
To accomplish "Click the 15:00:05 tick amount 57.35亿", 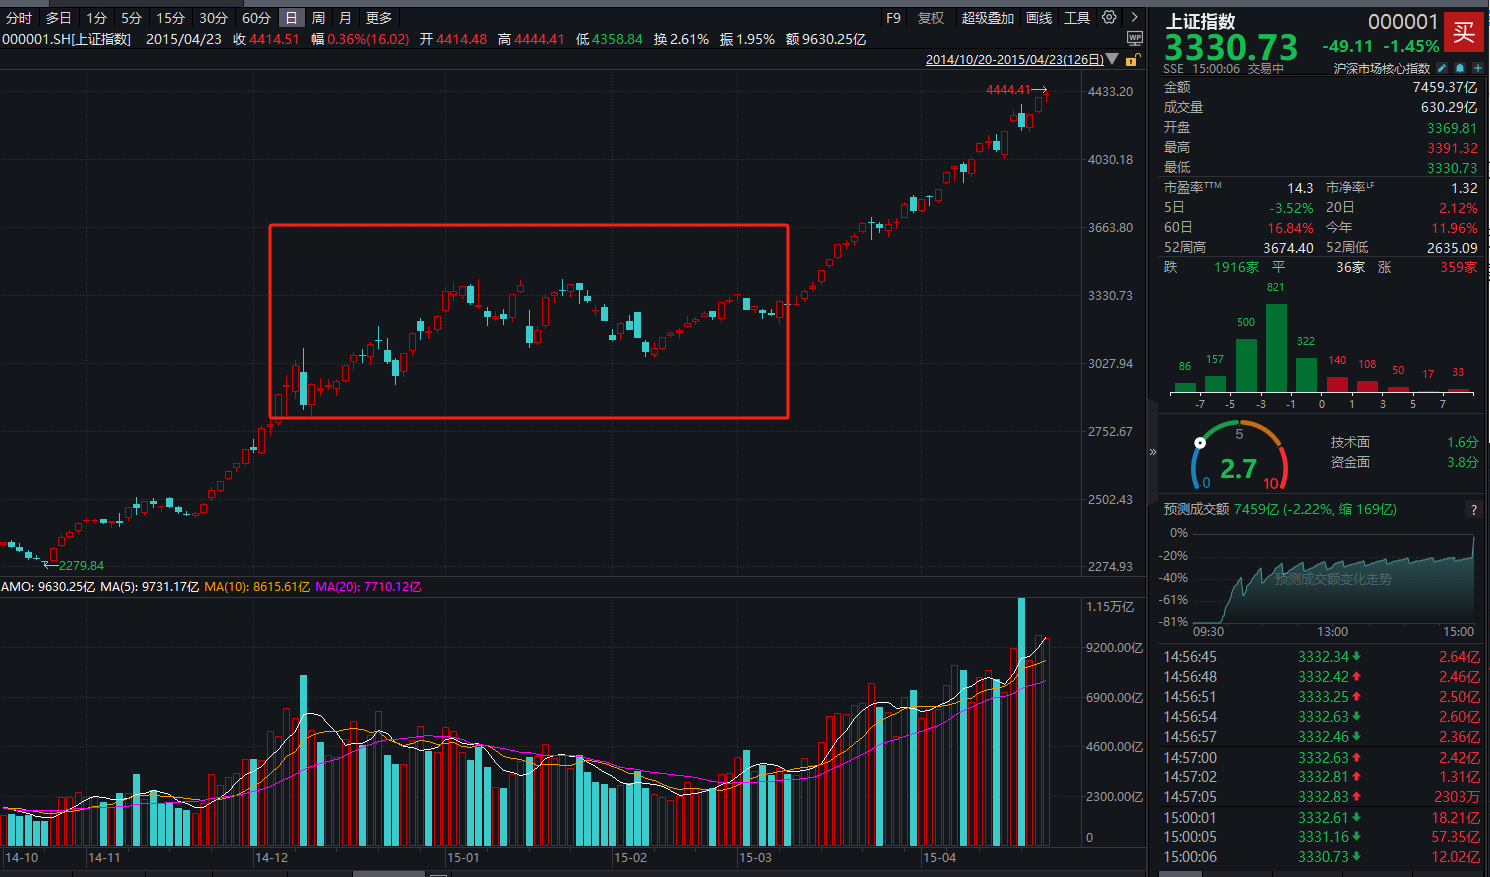I will click(1455, 837).
